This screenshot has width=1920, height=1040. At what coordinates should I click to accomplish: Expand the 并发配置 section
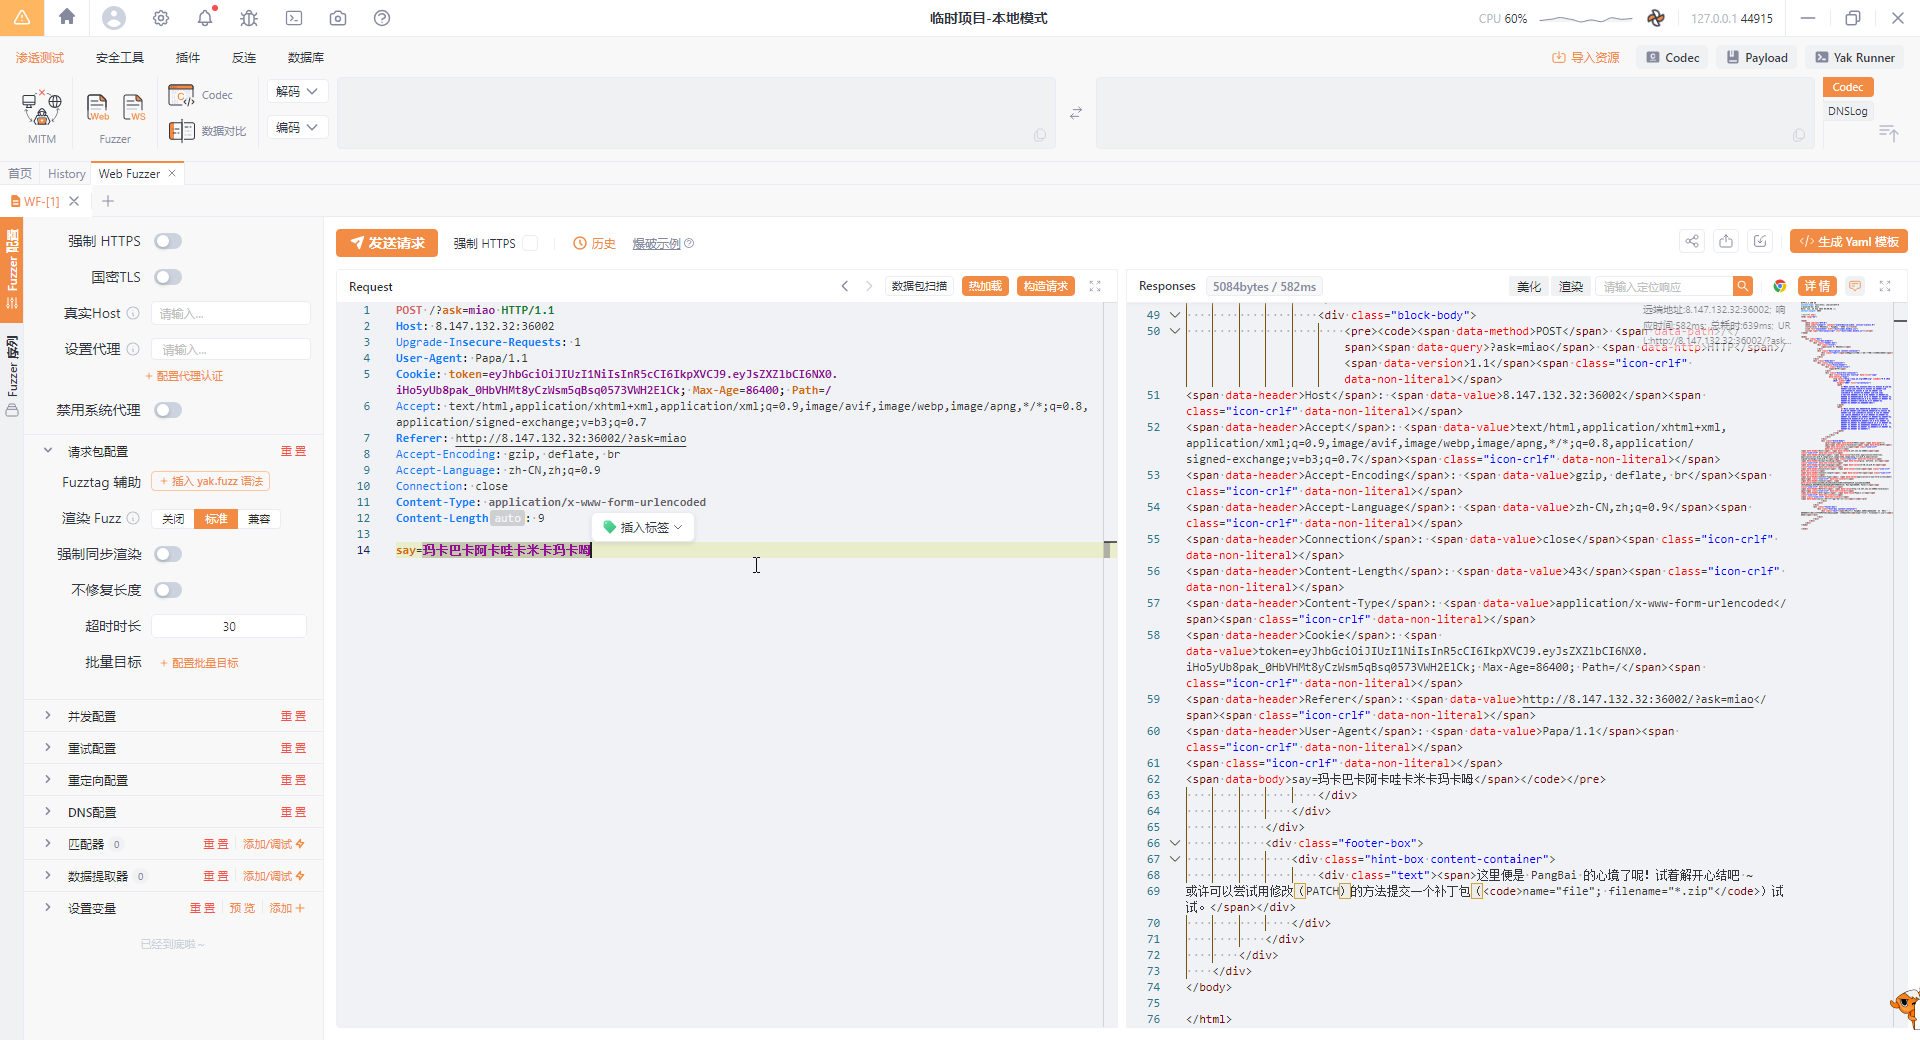92,716
